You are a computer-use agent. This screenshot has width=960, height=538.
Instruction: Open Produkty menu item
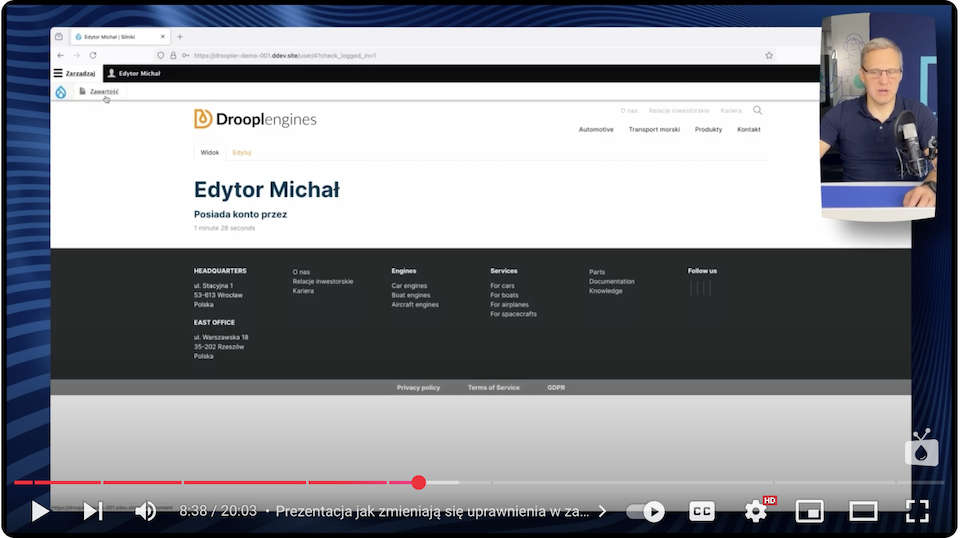point(708,129)
